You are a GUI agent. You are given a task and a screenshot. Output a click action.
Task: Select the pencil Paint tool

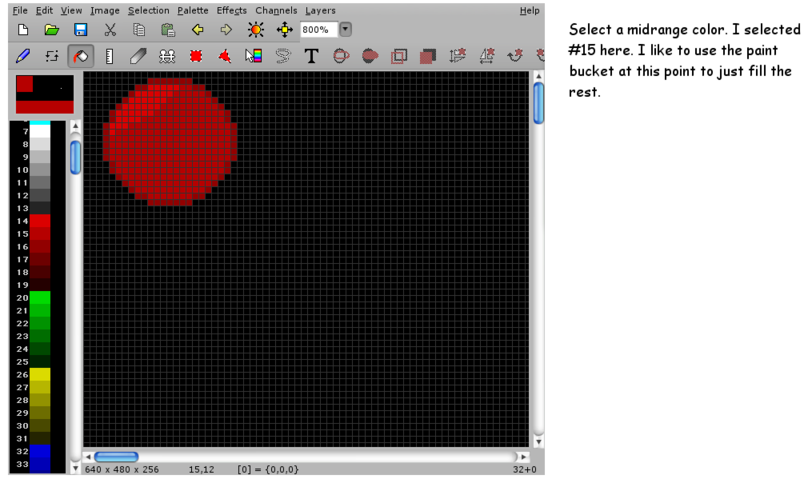click(23, 56)
